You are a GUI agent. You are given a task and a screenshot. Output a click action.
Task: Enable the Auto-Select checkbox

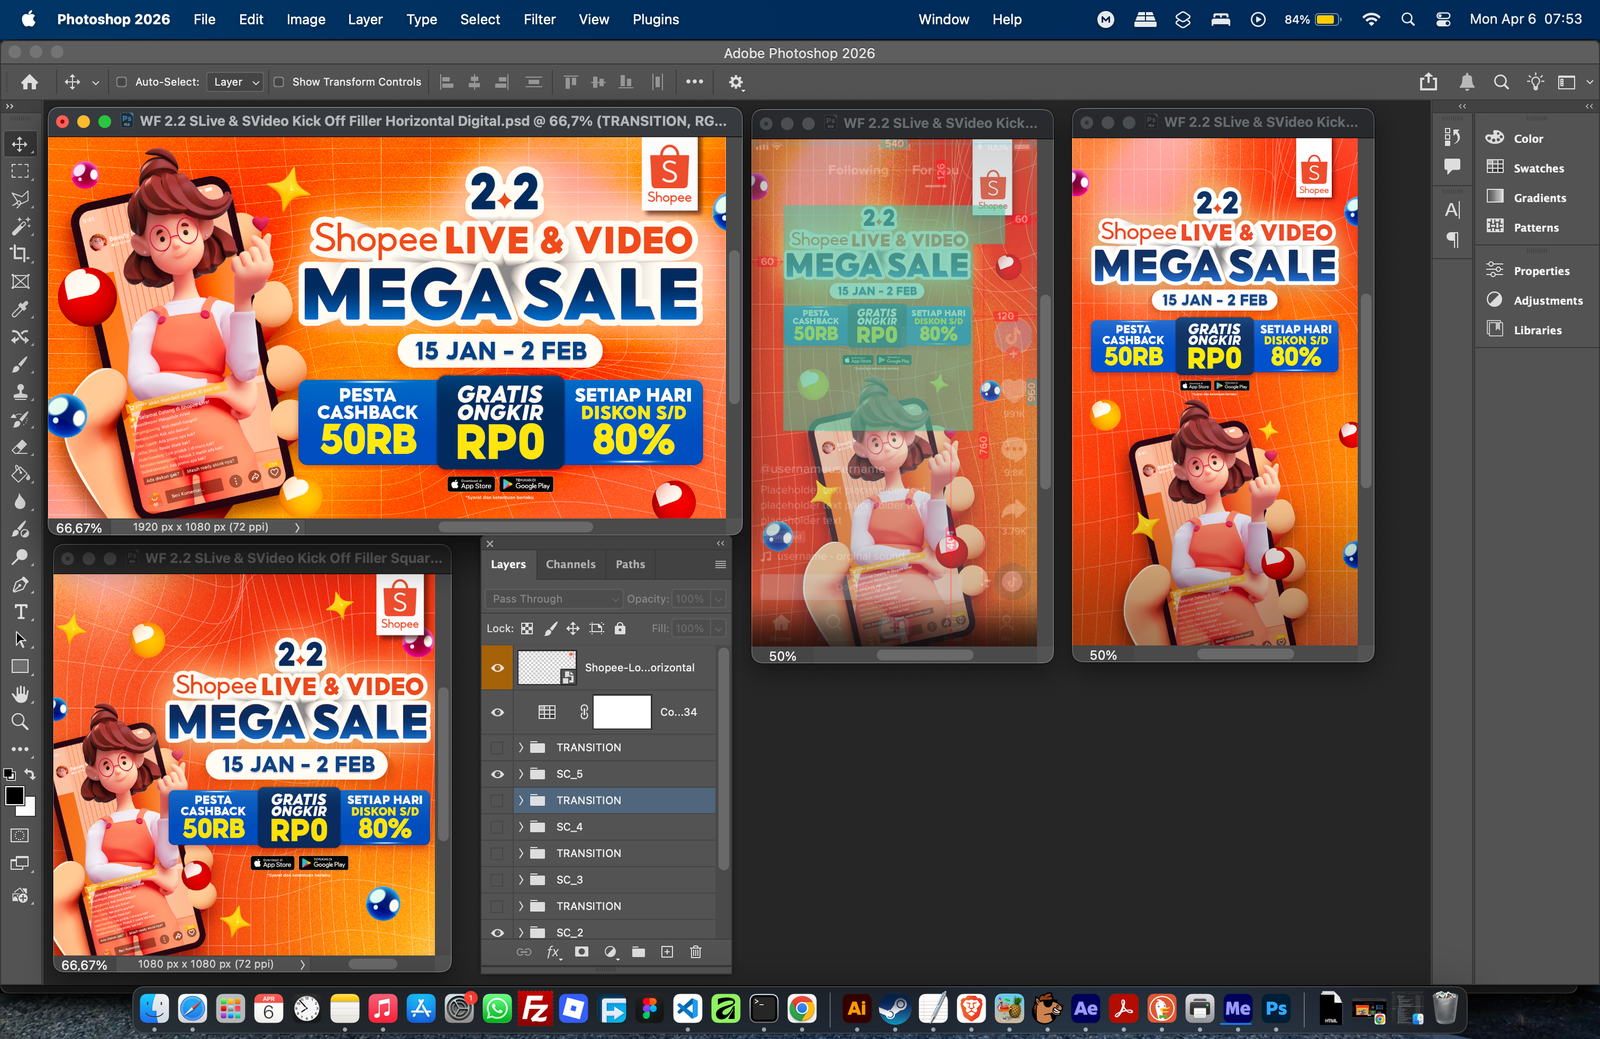tap(122, 82)
